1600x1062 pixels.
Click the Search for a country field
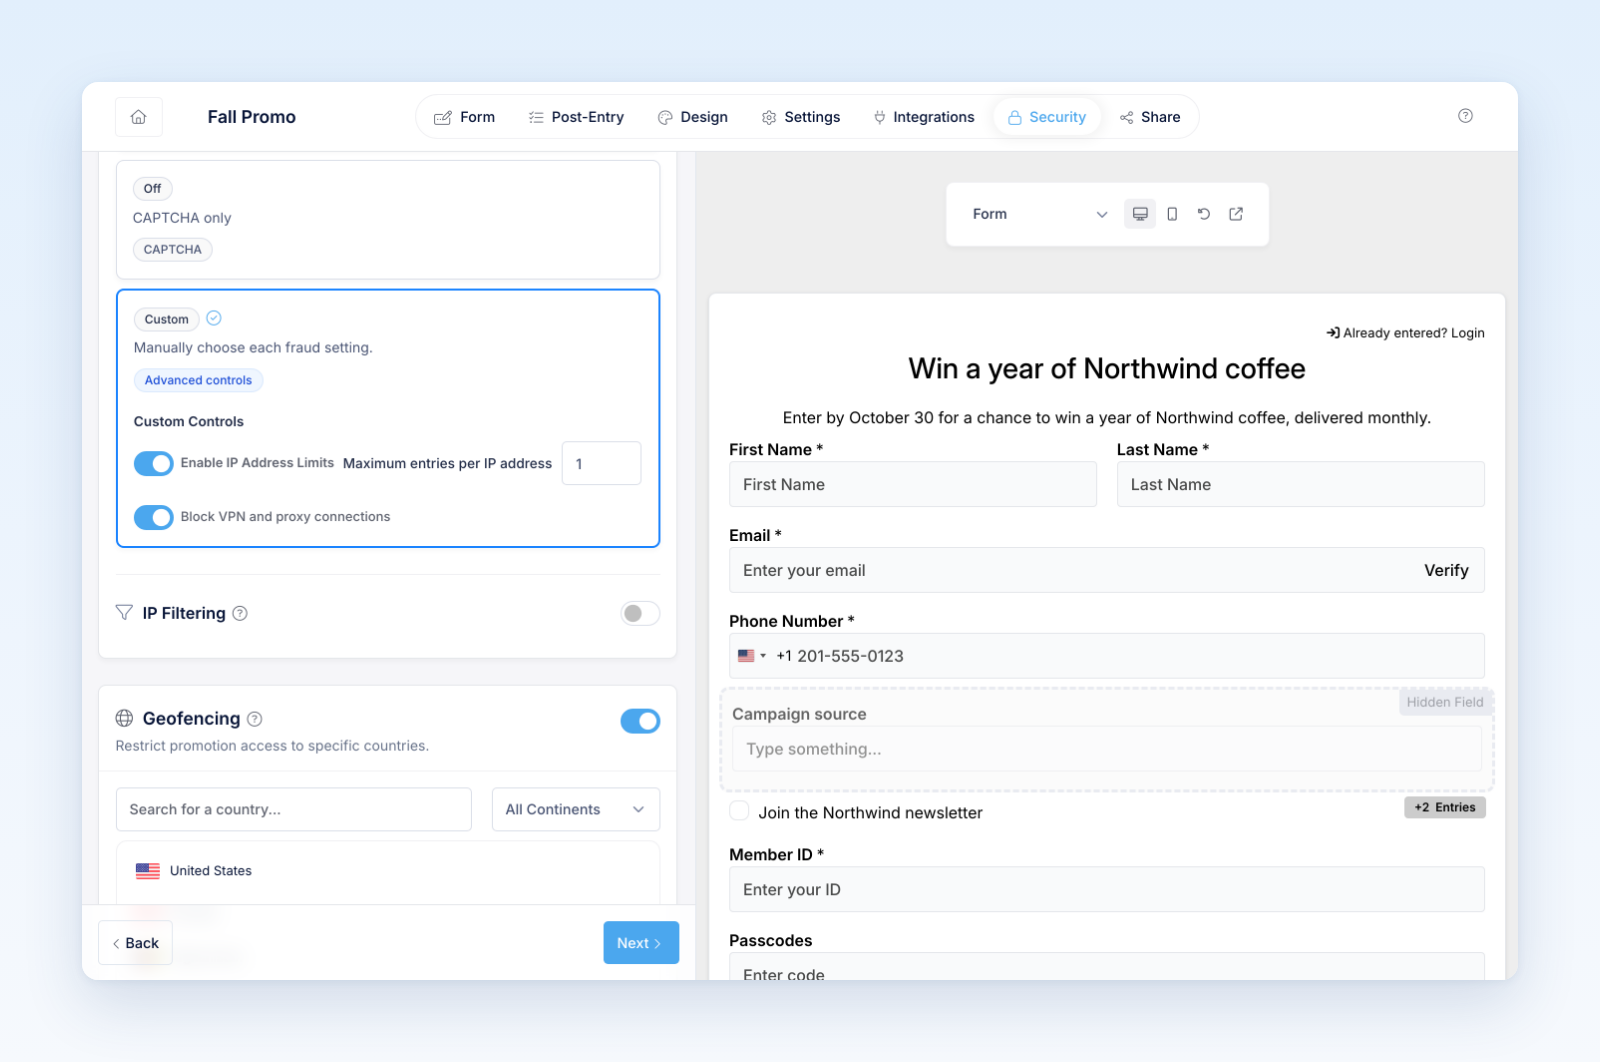pos(294,809)
